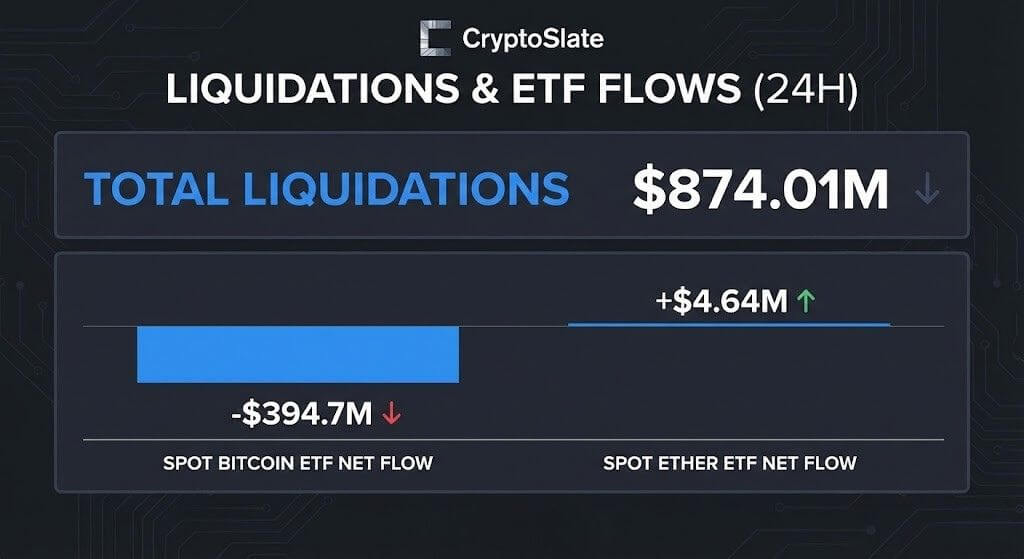Click the gray down arrow beside $874.01M
The image size is (1024, 559).
pos(928,189)
